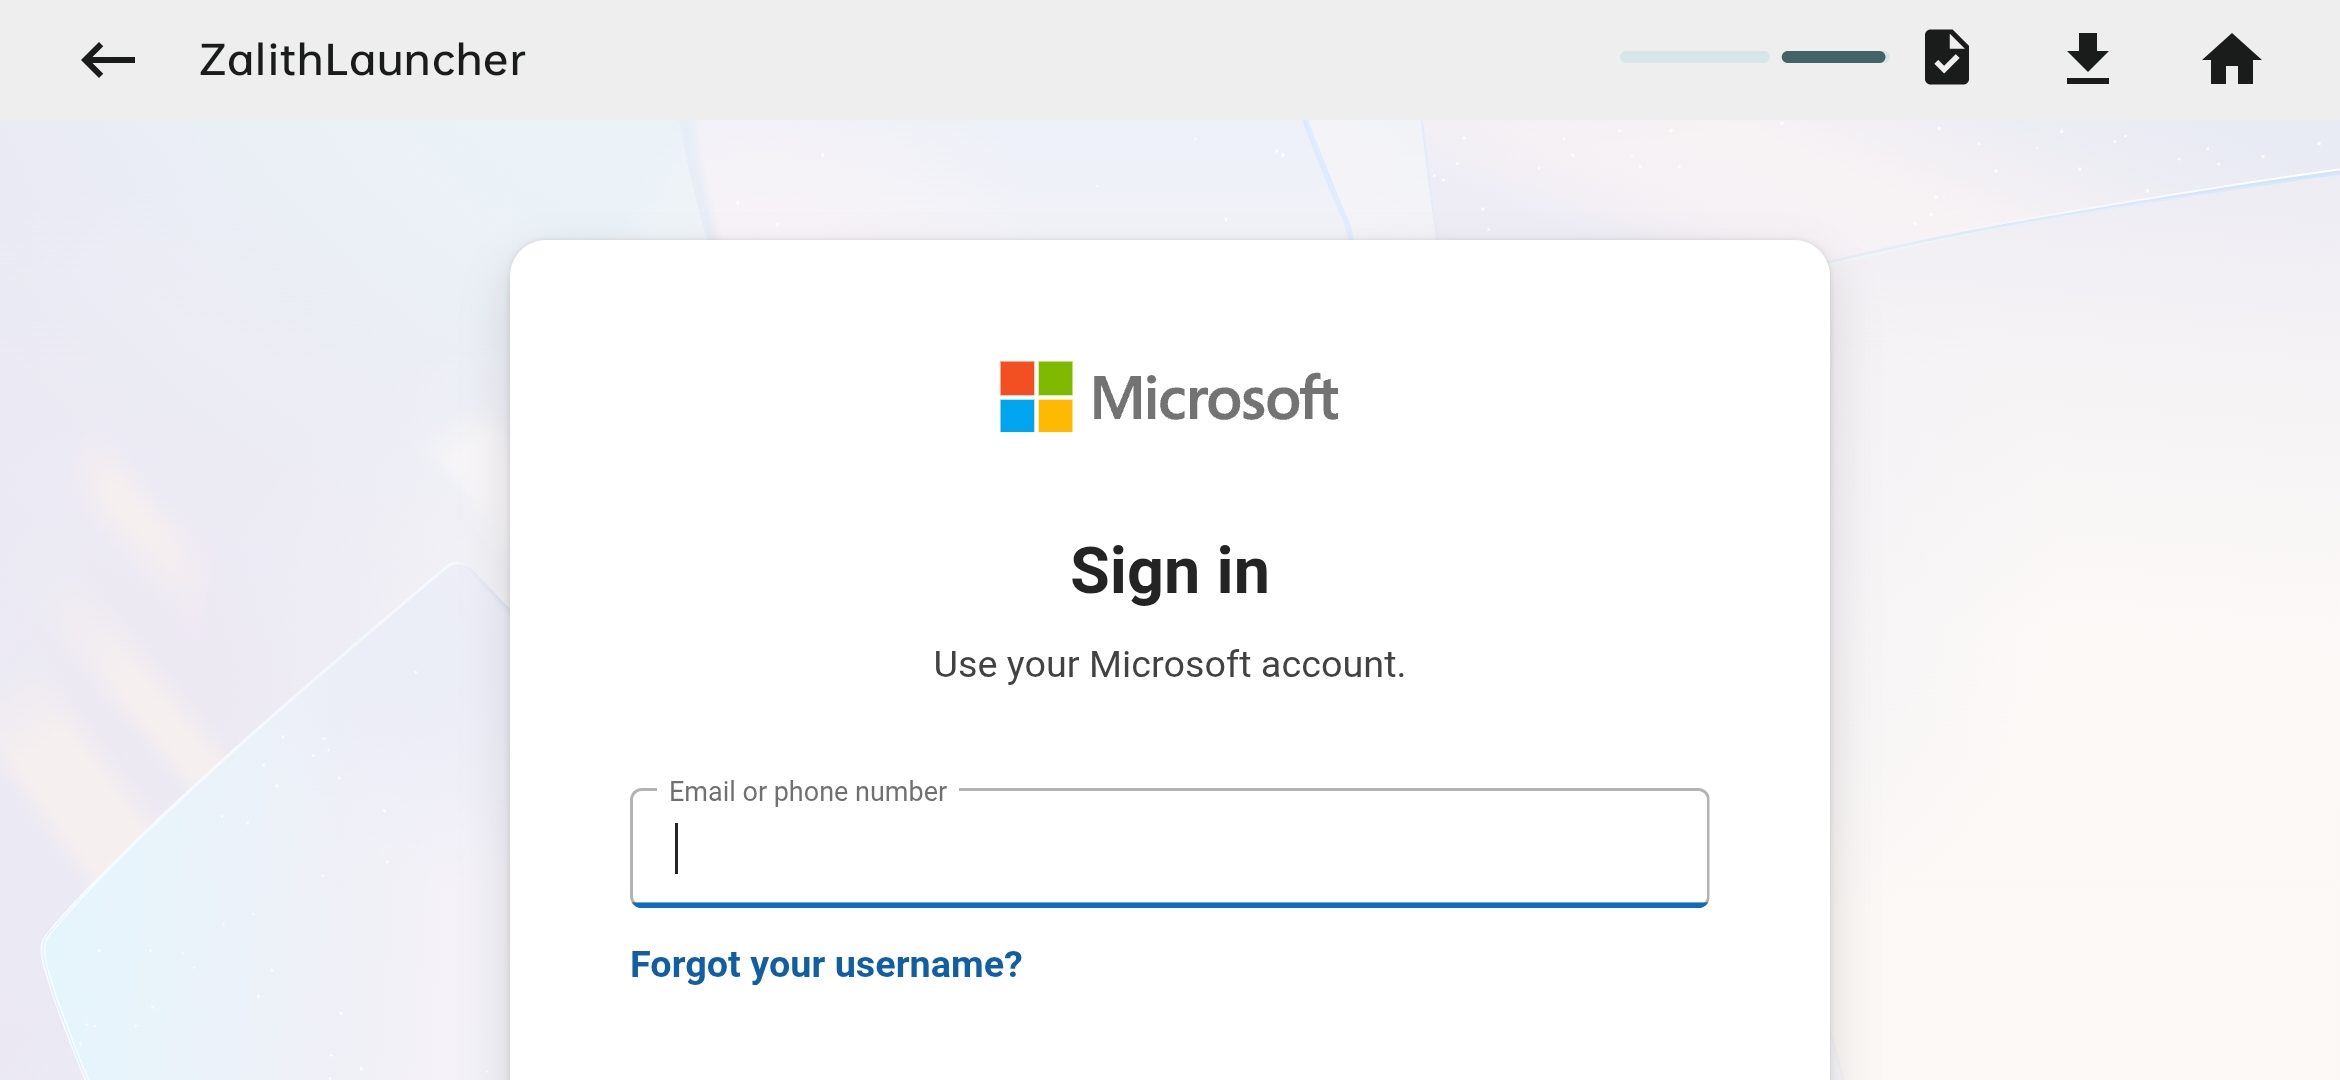
Task: Click the Microsoft wordmark beside the logo
Action: click(1214, 396)
